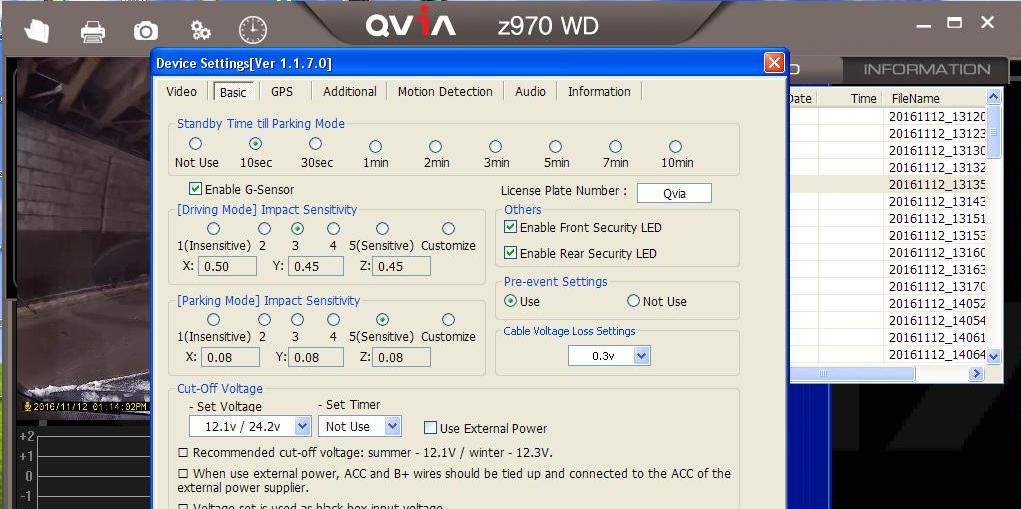Screen dimensions: 1021x509
Task: Set standby time to 5min
Action: [x=555, y=146]
